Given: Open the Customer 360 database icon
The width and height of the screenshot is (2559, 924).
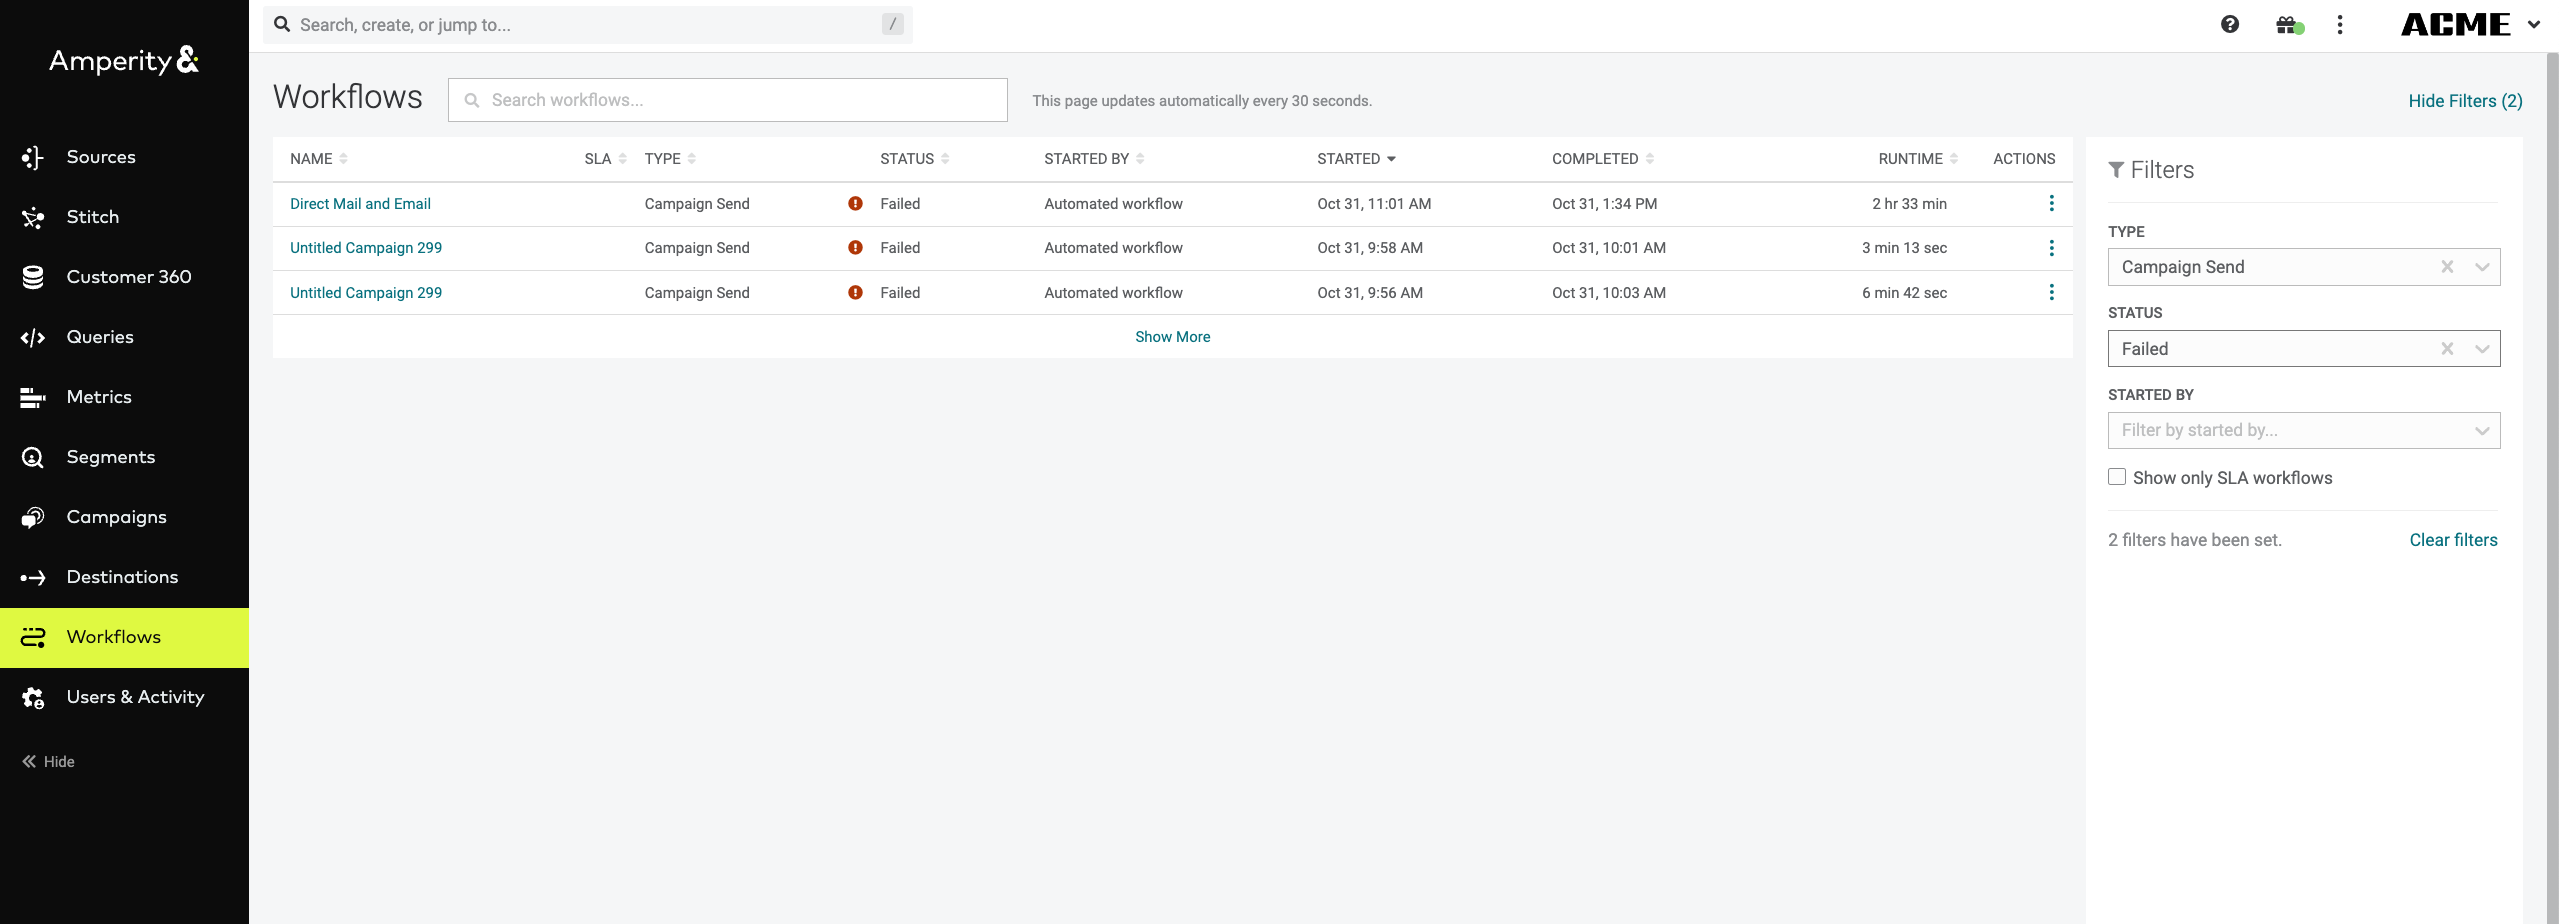Looking at the screenshot, I should pyautogui.click(x=33, y=277).
